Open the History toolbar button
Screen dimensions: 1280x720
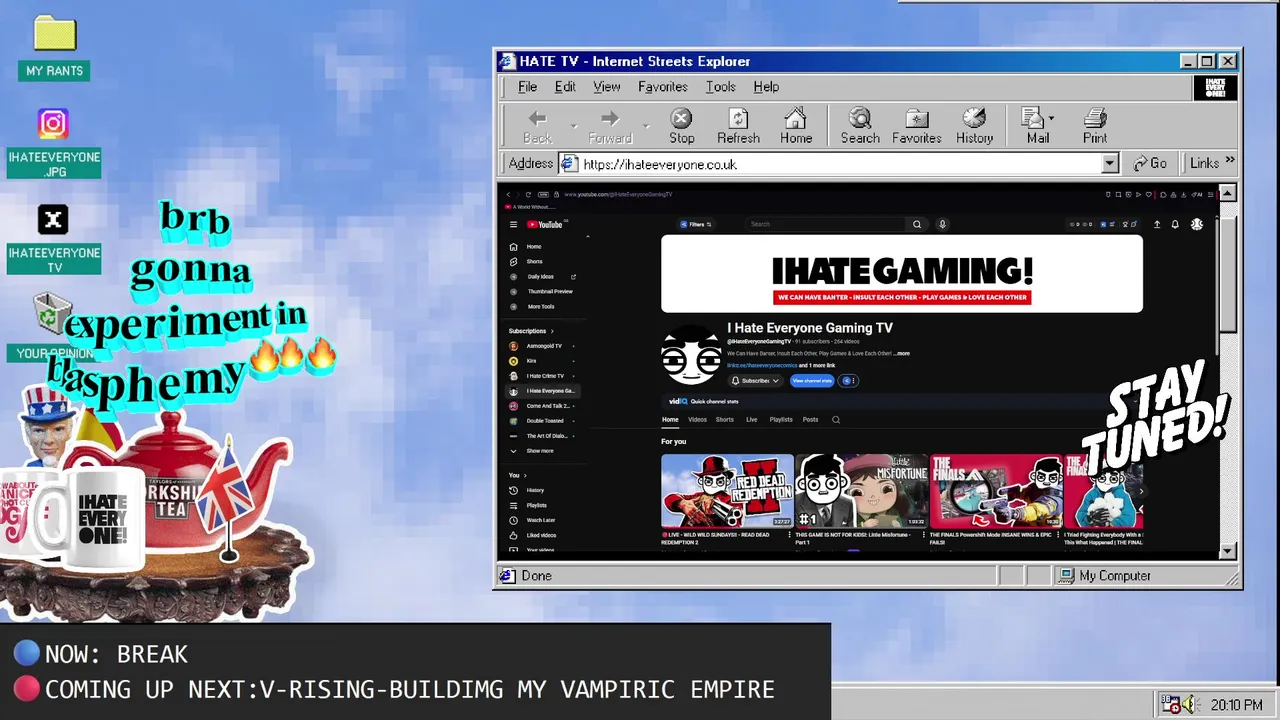[974, 126]
